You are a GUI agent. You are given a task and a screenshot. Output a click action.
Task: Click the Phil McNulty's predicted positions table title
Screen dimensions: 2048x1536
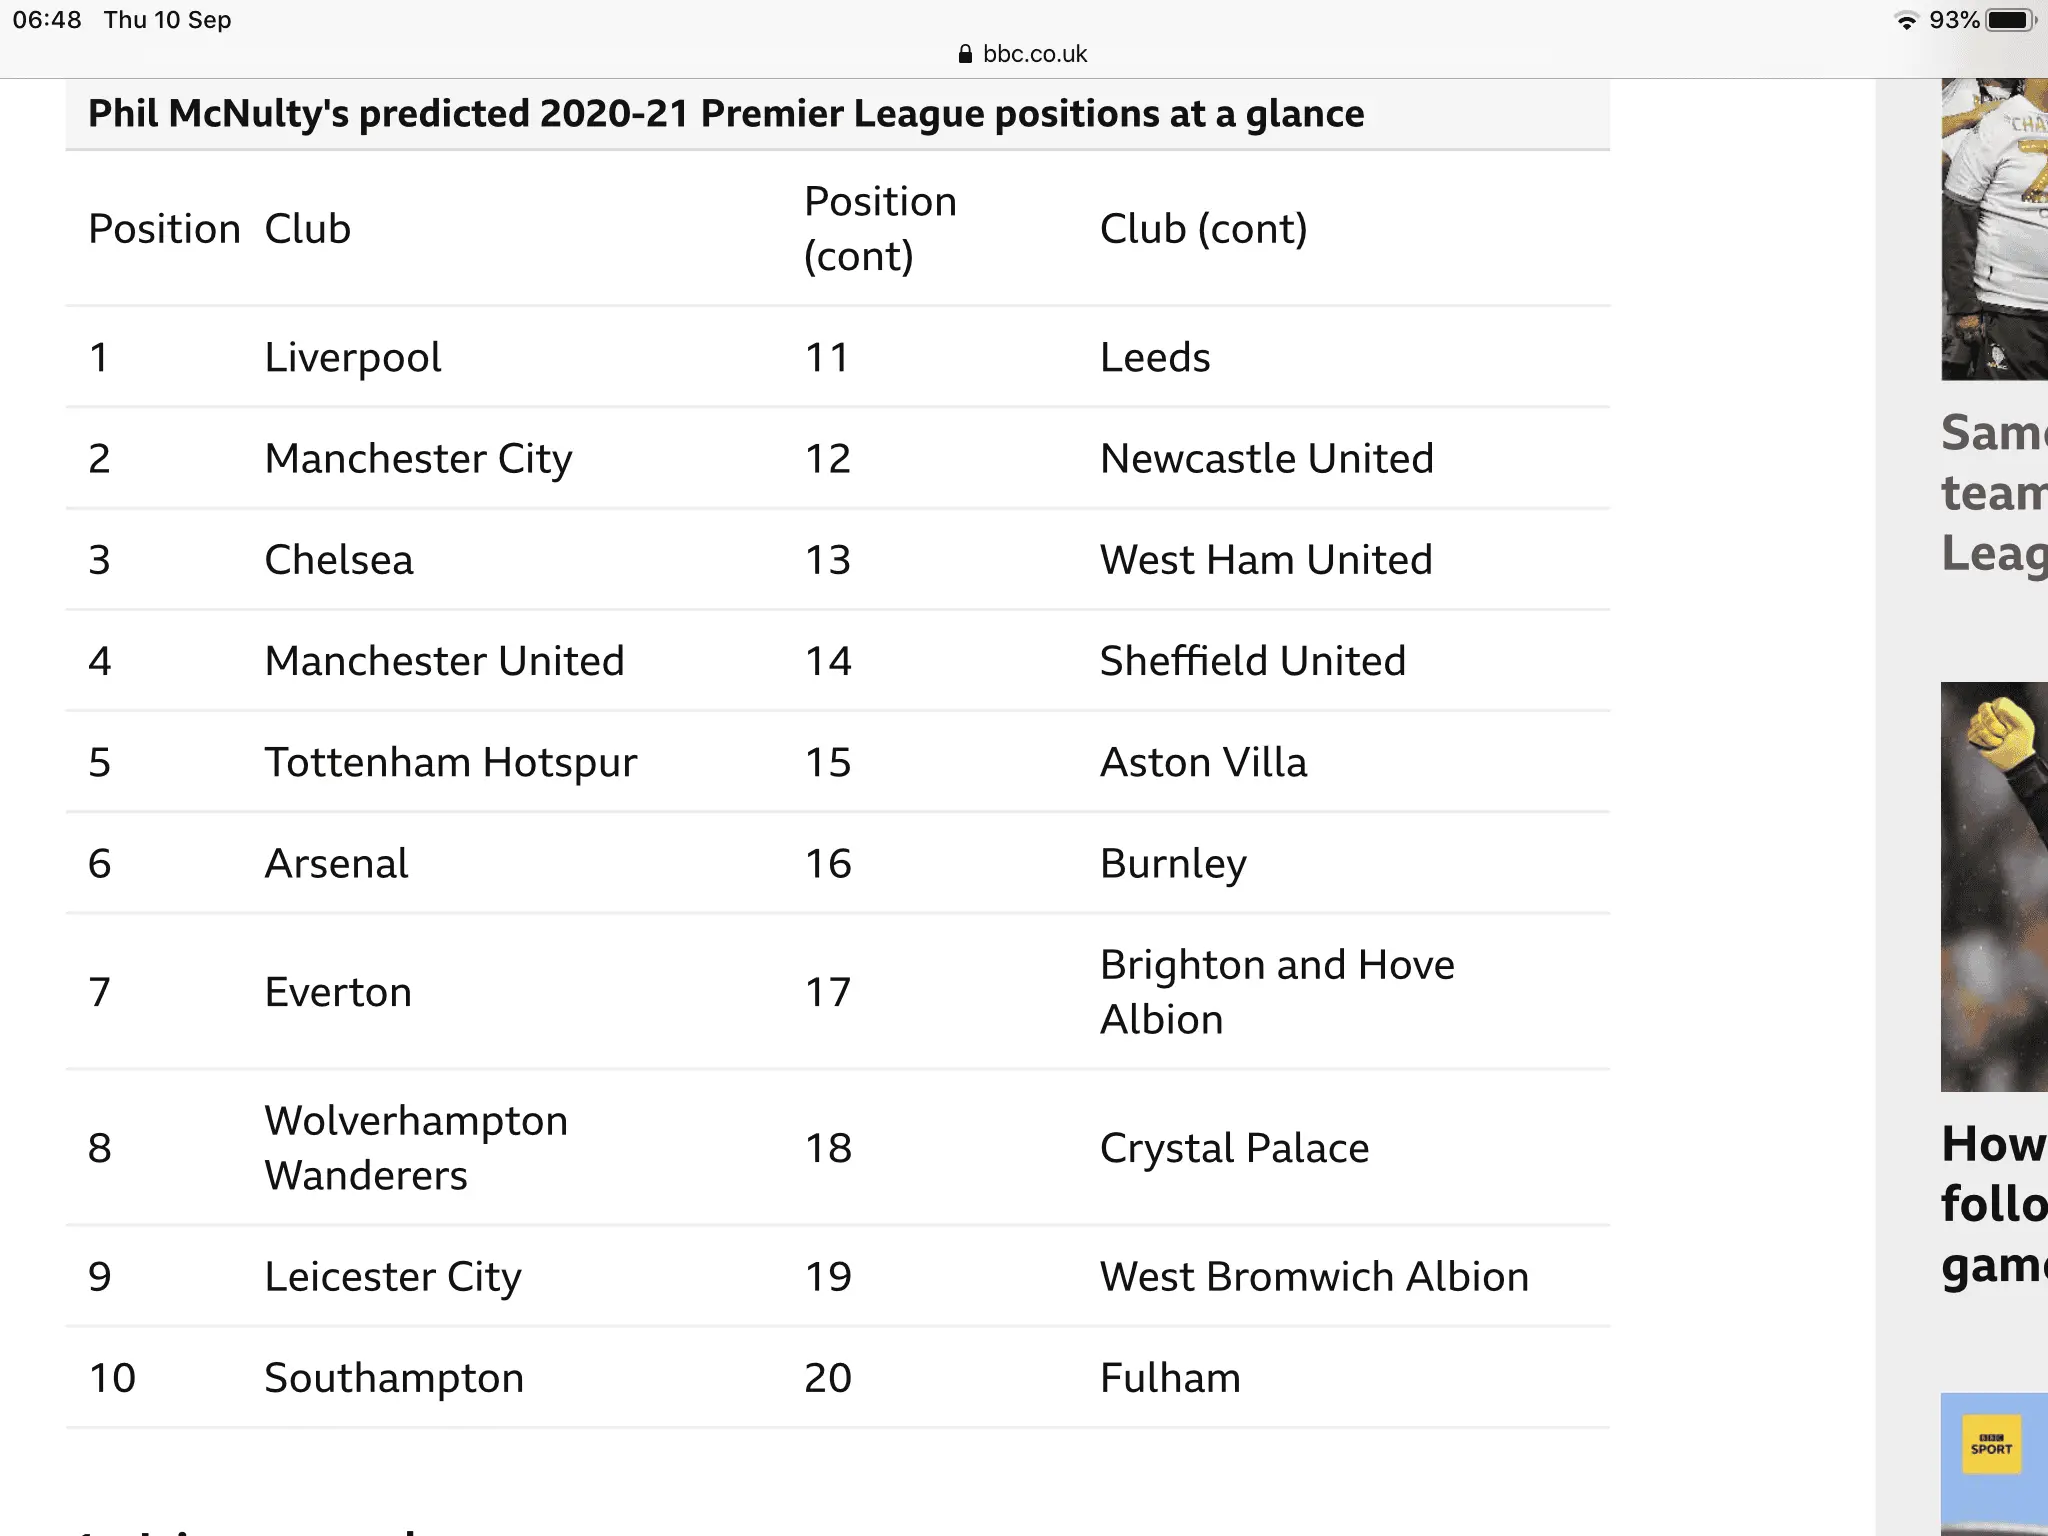pyautogui.click(x=726, y=114)
